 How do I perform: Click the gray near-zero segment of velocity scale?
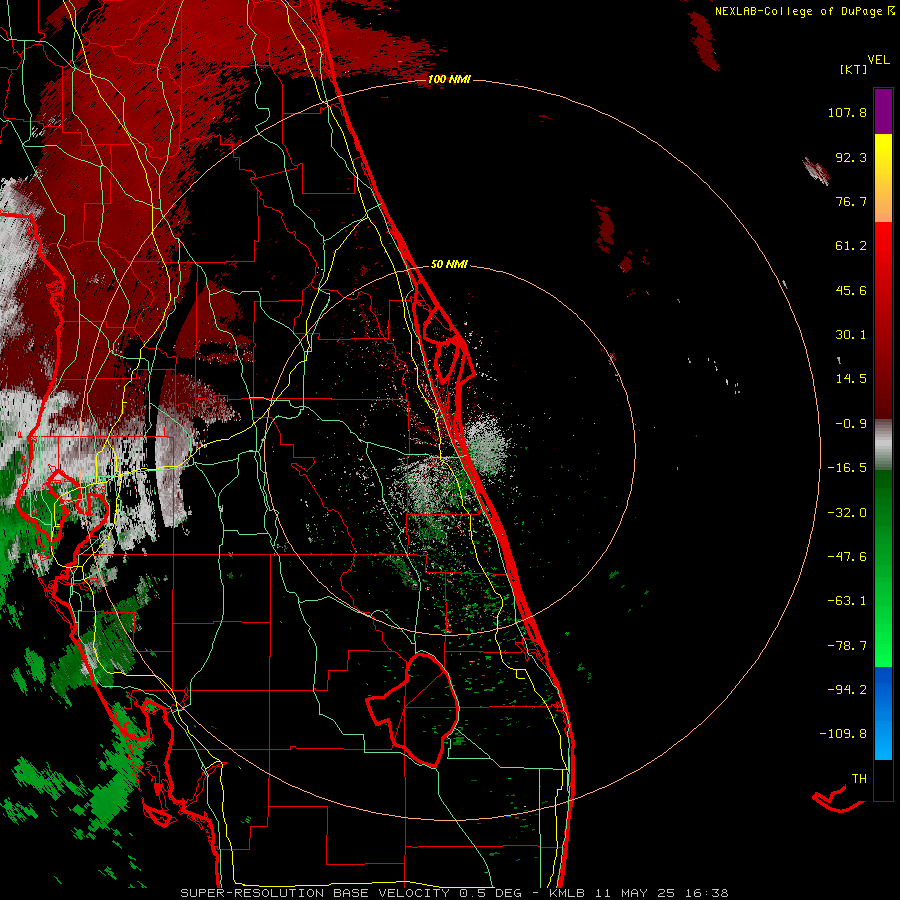pyautogui.click(x=883, y=445)
